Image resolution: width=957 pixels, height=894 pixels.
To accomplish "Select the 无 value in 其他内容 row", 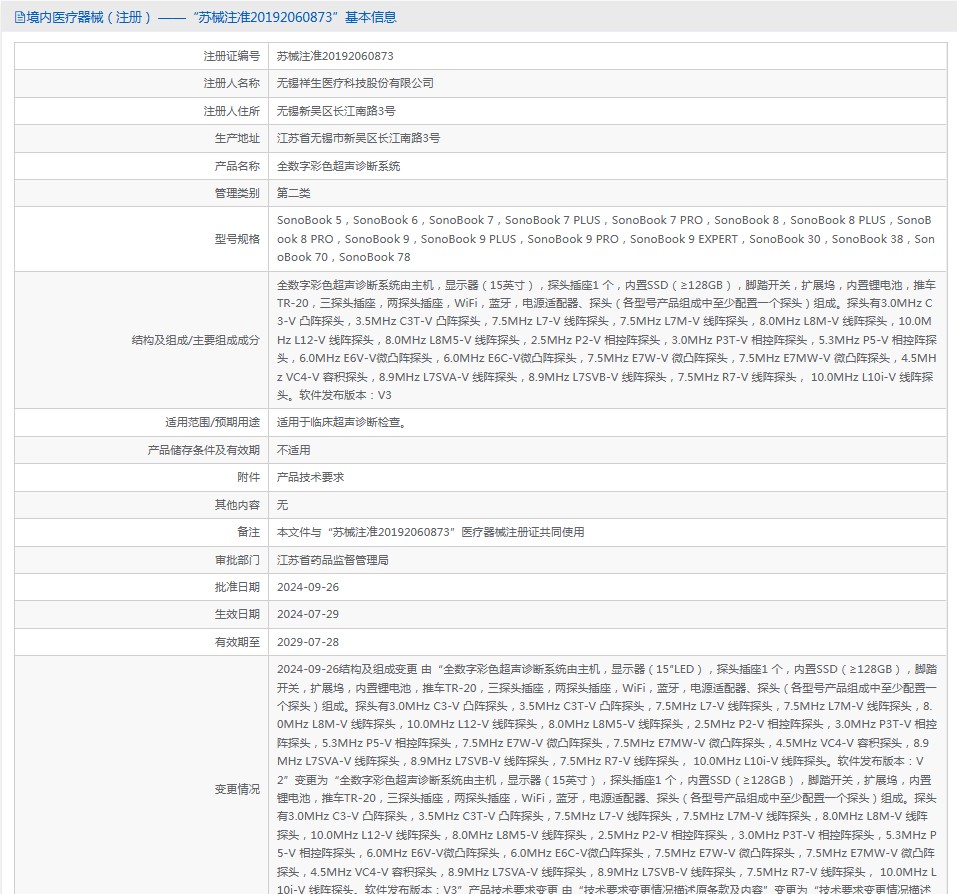I will pyautogui.click(x=282, y=505).
